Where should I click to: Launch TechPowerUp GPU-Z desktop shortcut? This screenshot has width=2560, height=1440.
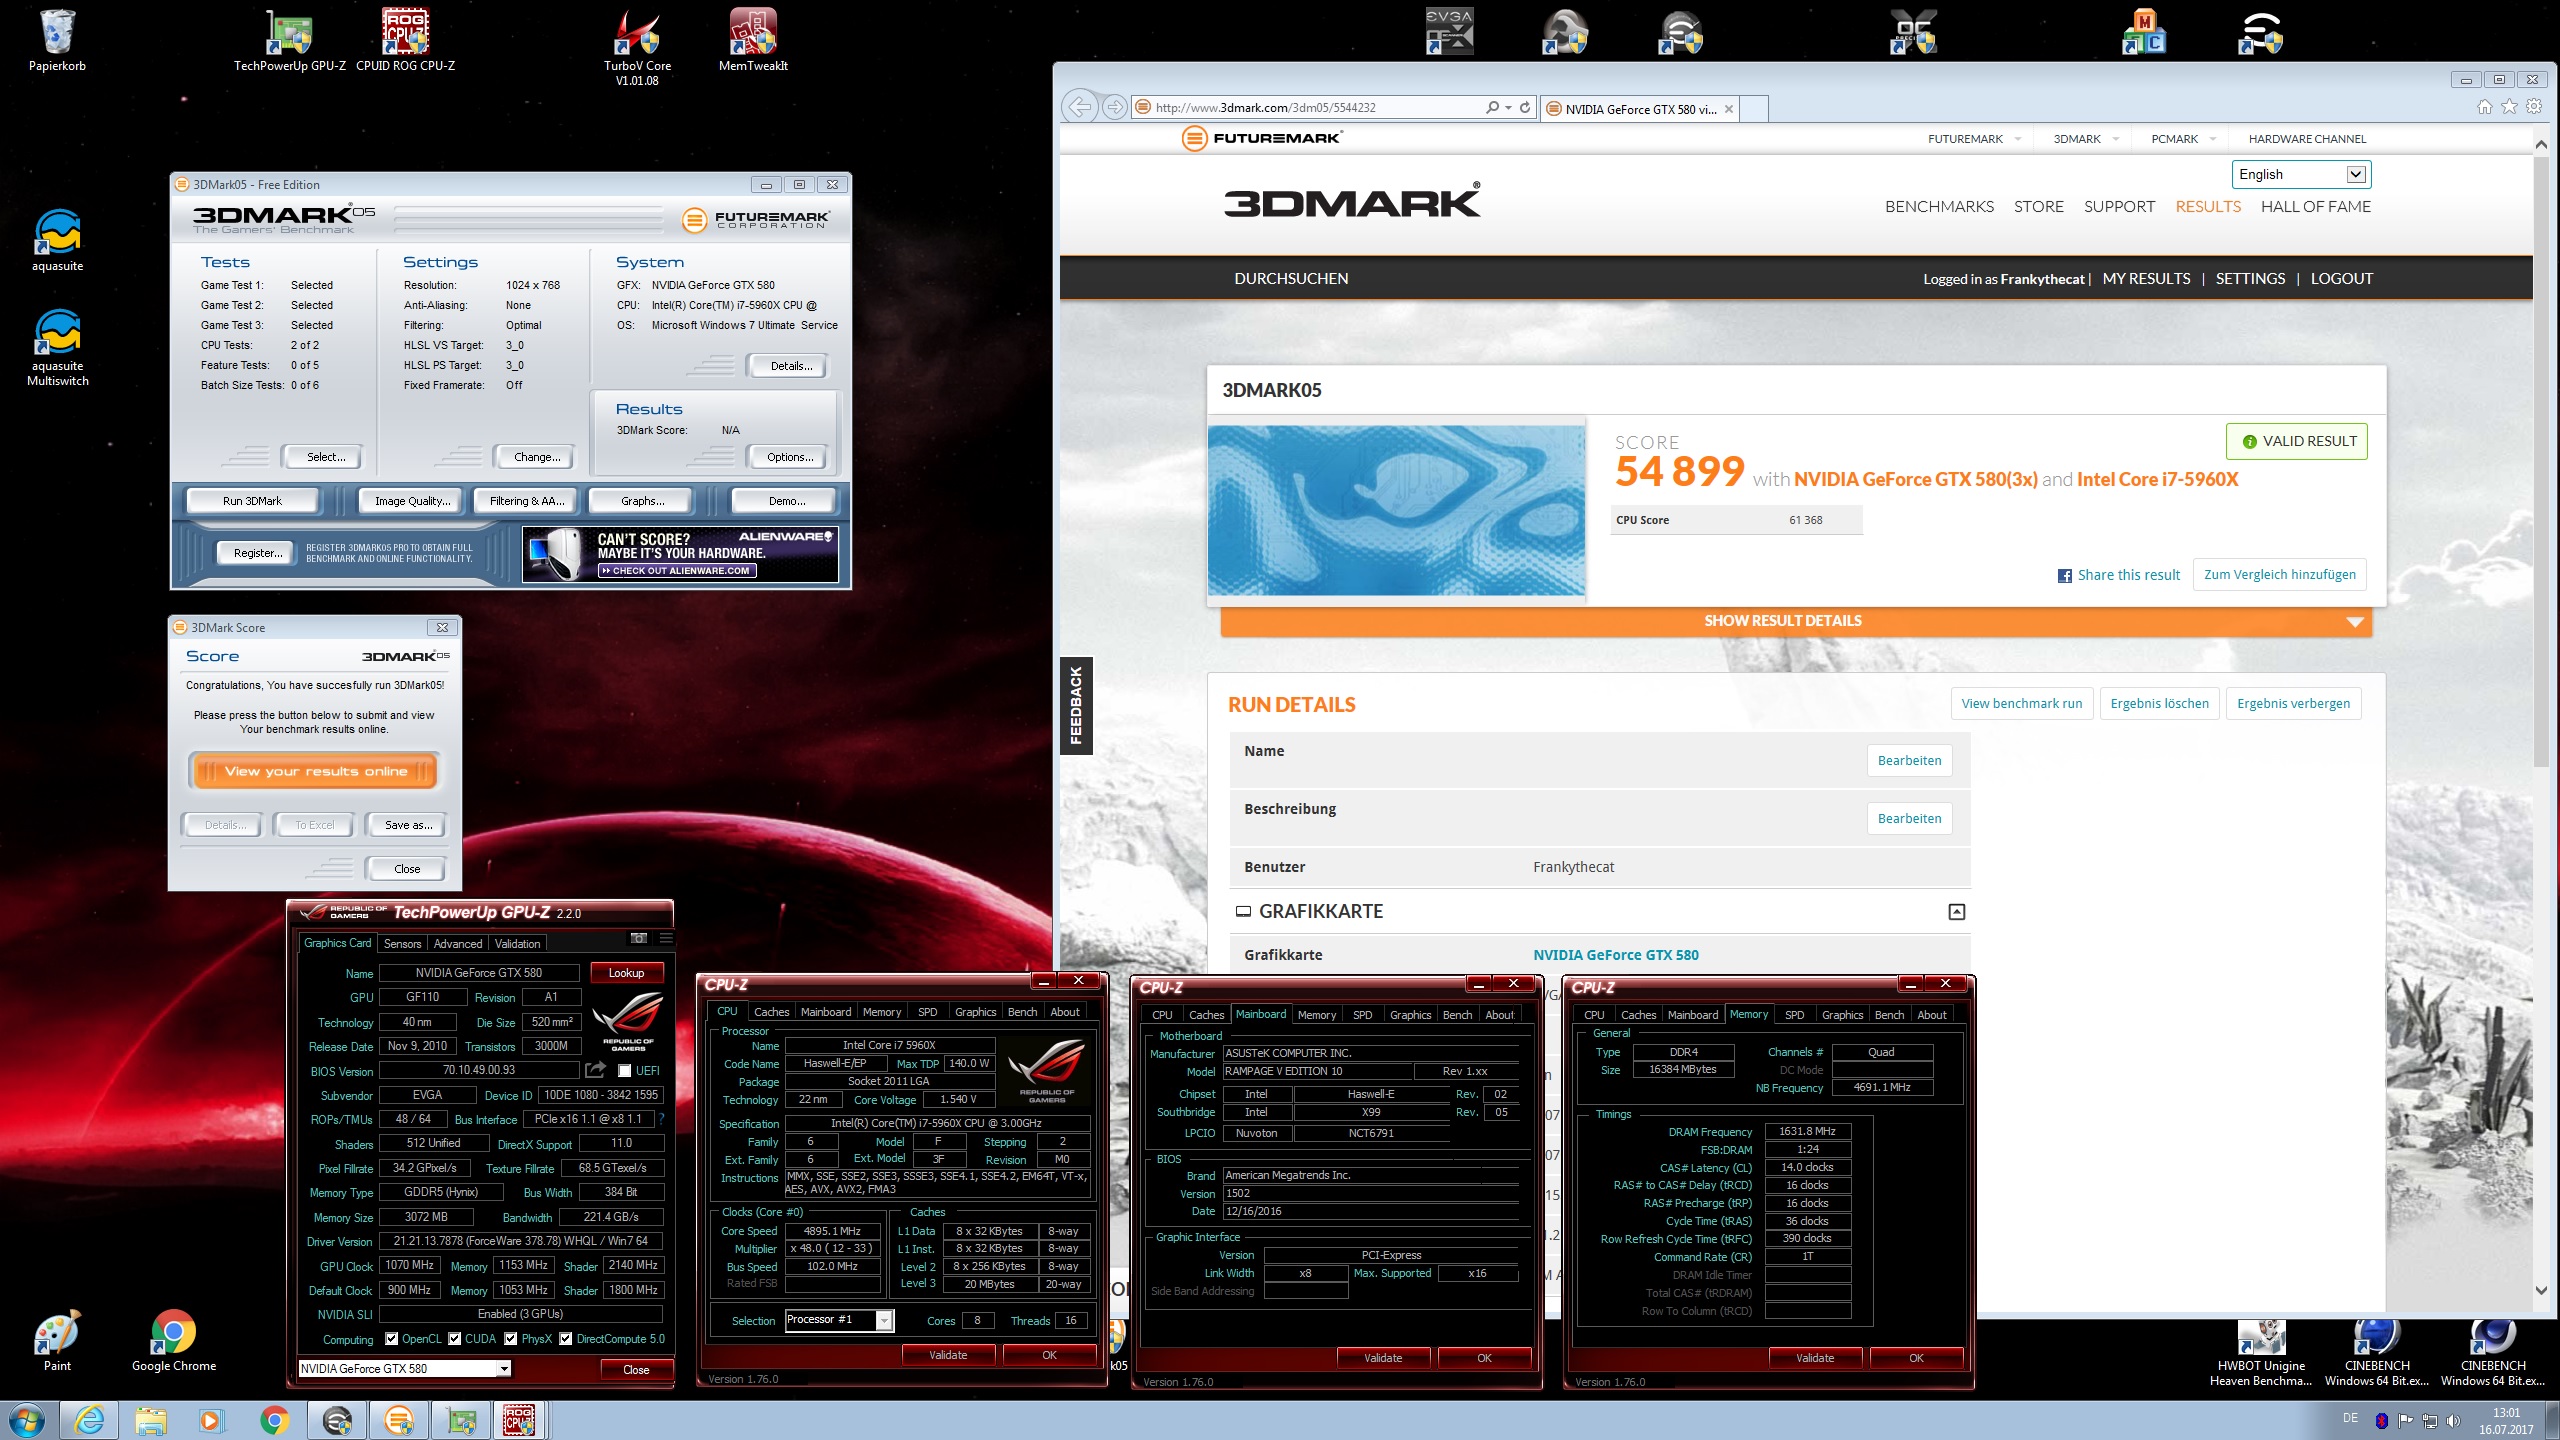(x=289, y=40)
